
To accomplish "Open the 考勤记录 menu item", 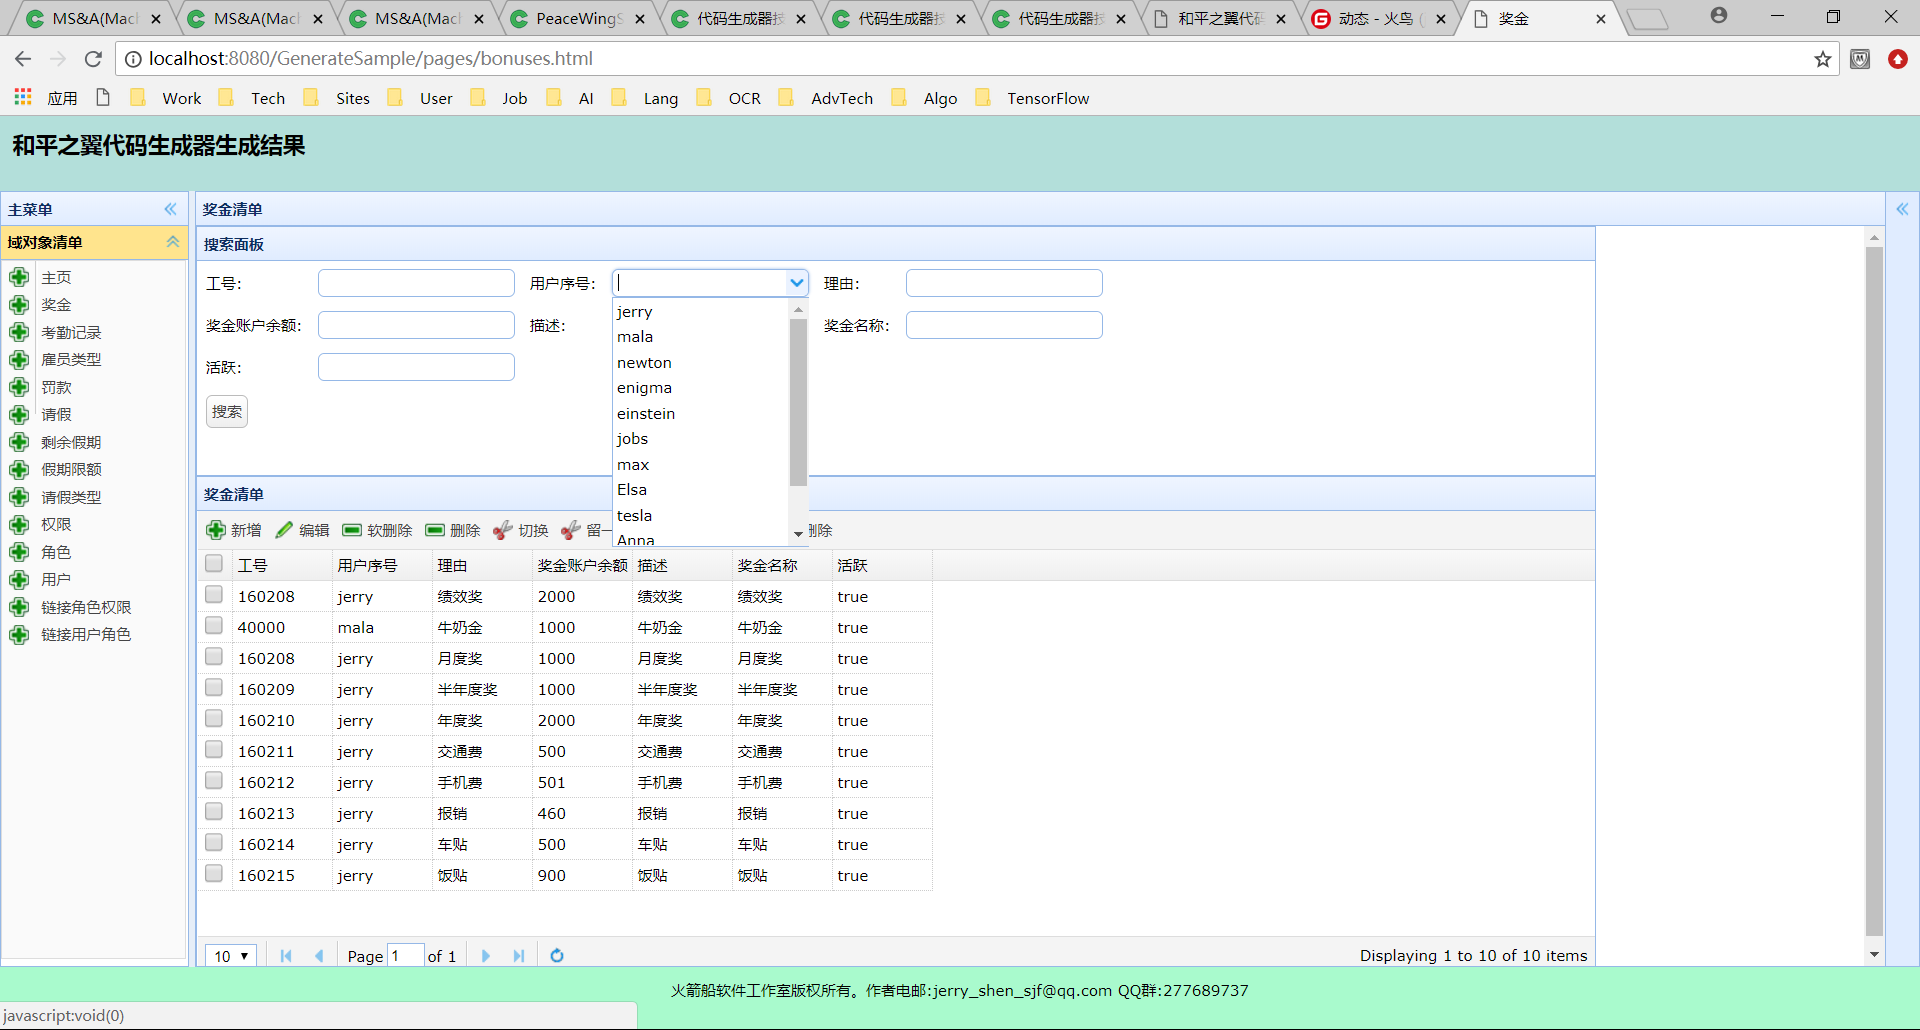I will [71, 333].
